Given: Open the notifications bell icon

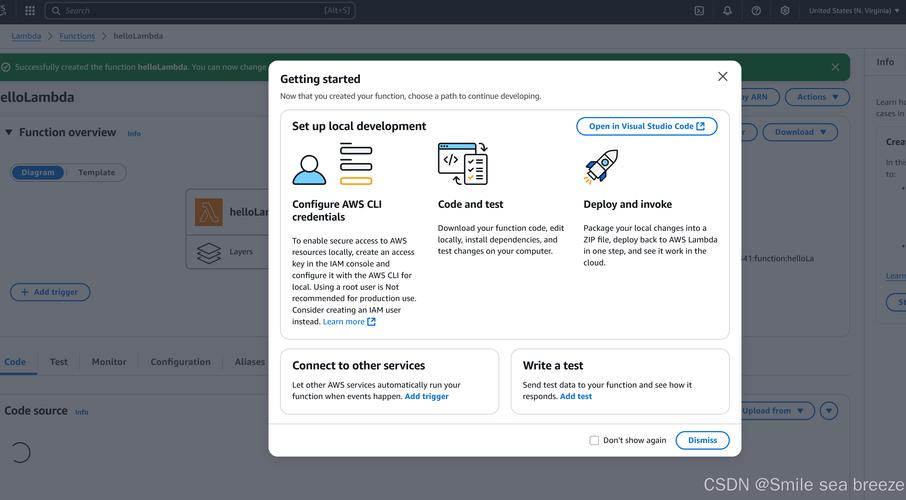Looking at the screenshot, I should pos(727,10).
